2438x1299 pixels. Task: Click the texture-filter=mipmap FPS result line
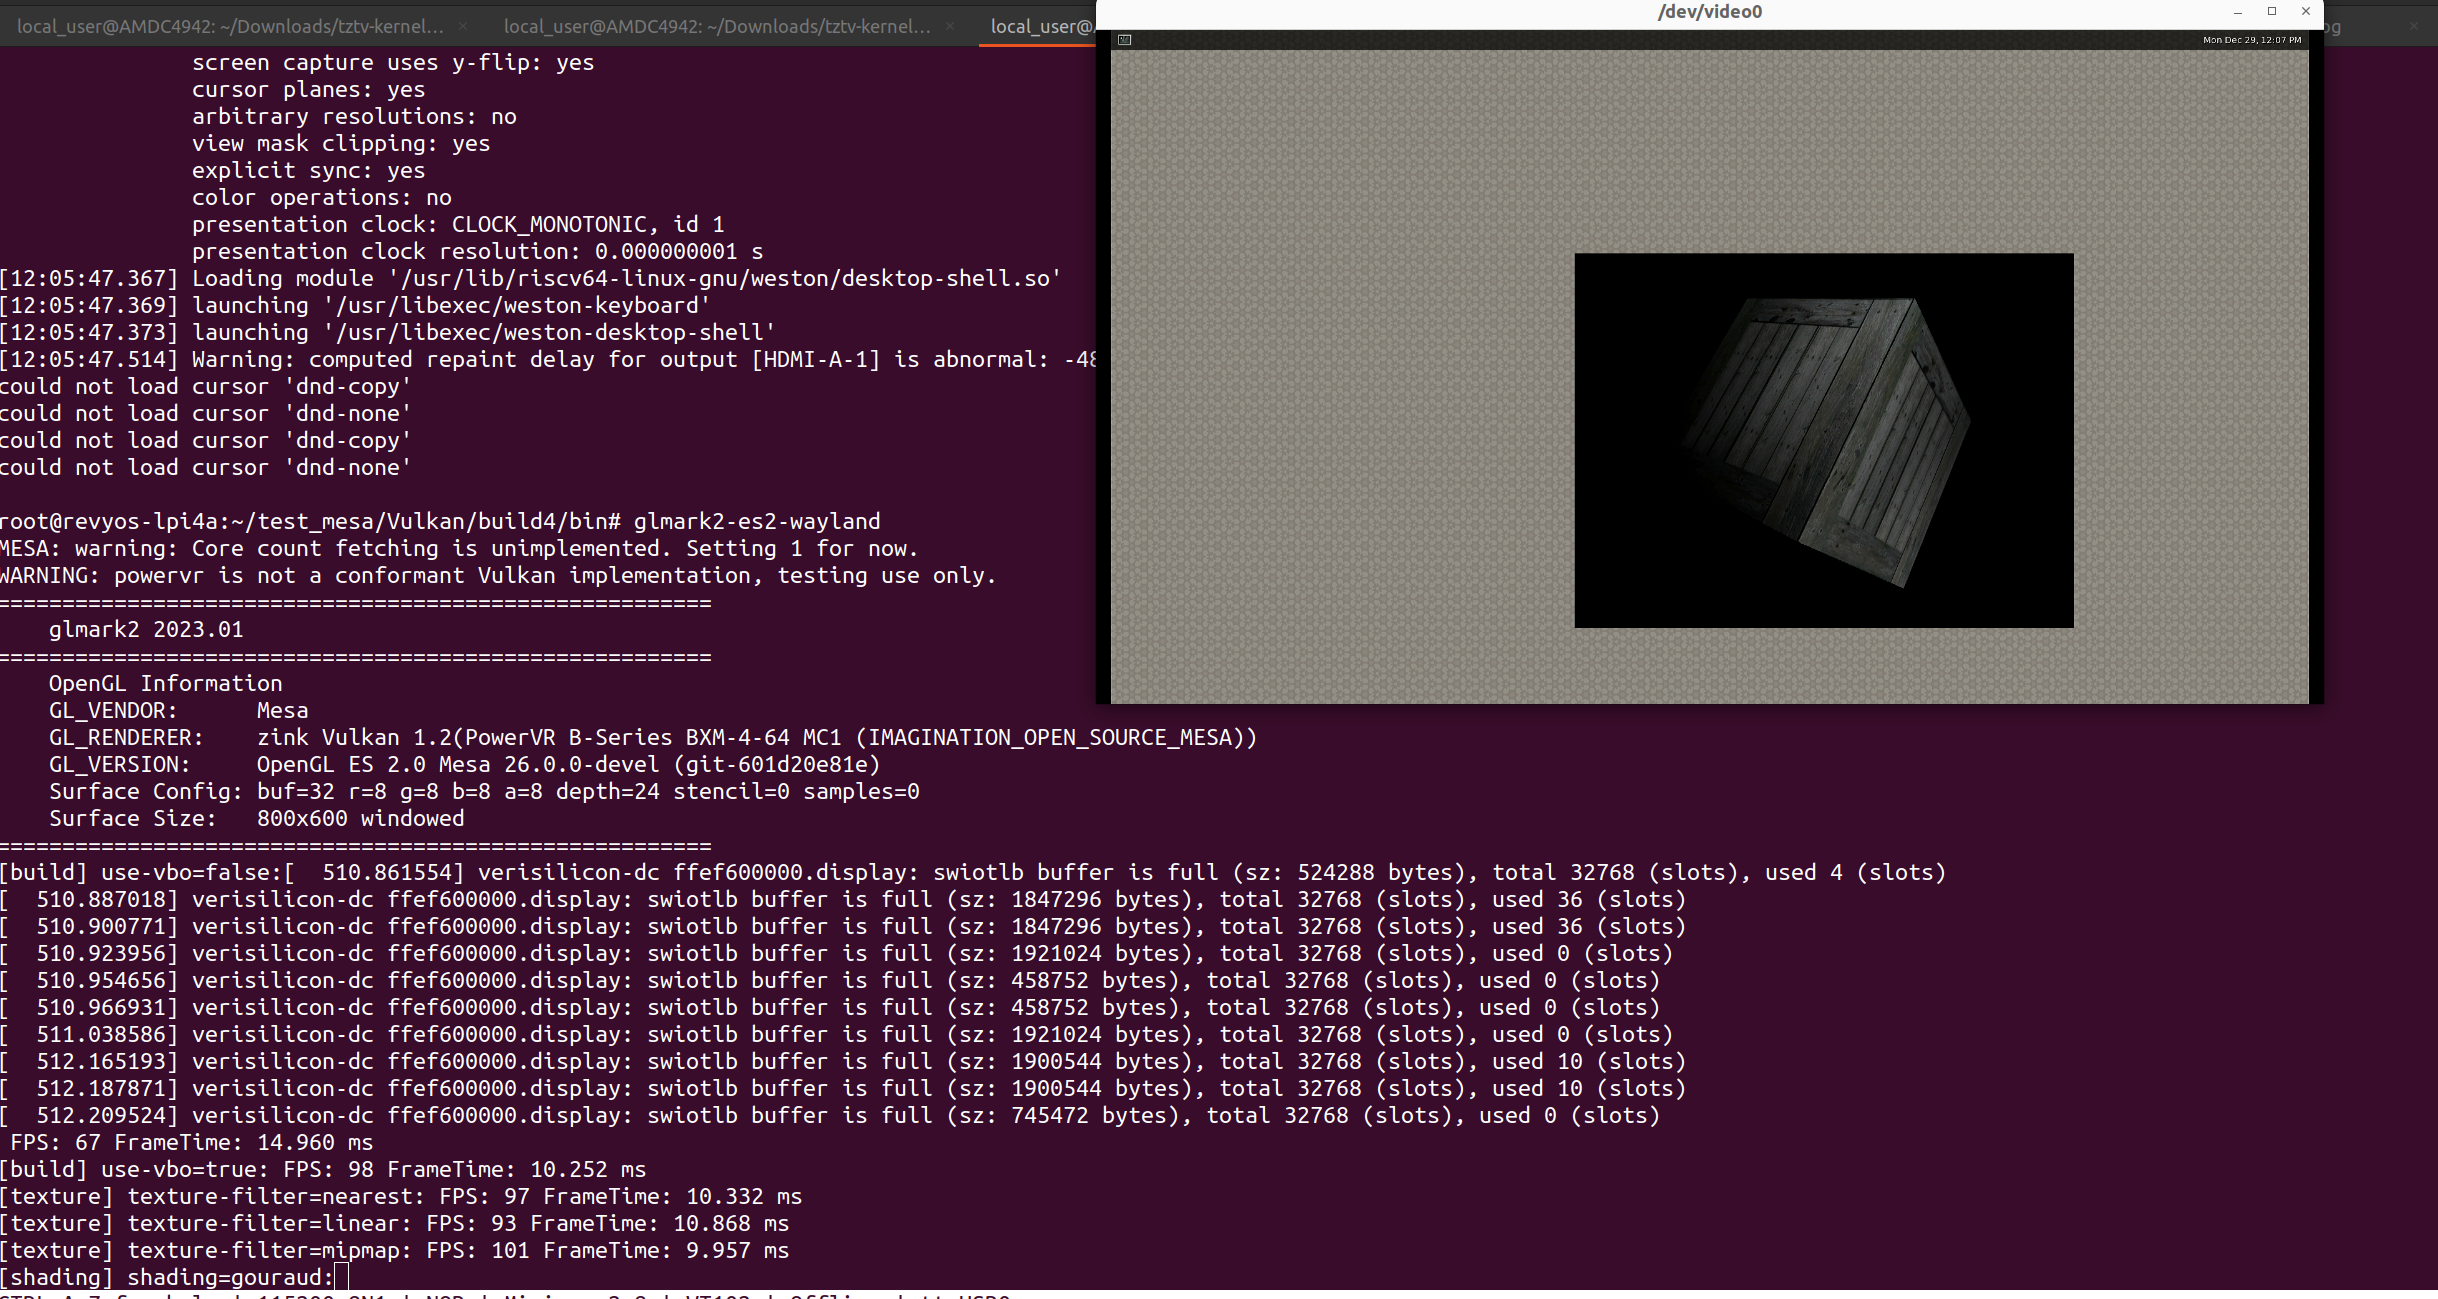pos(394,1250)
